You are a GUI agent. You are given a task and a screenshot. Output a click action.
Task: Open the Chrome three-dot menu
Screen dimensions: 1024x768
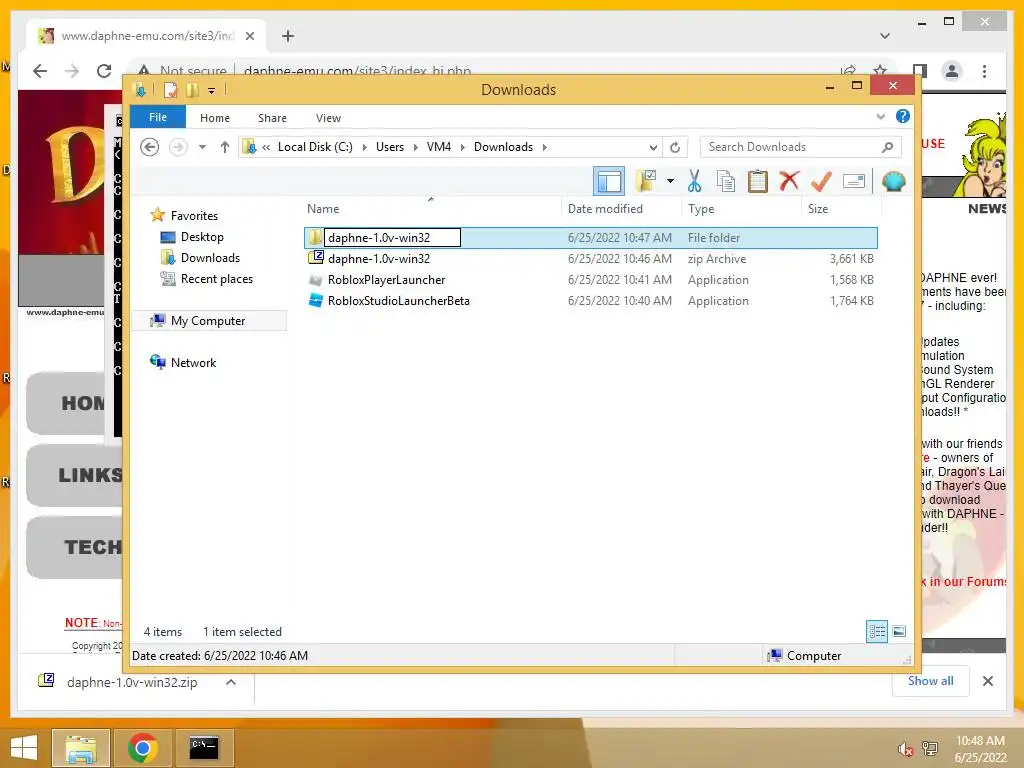tap(984, 71)
